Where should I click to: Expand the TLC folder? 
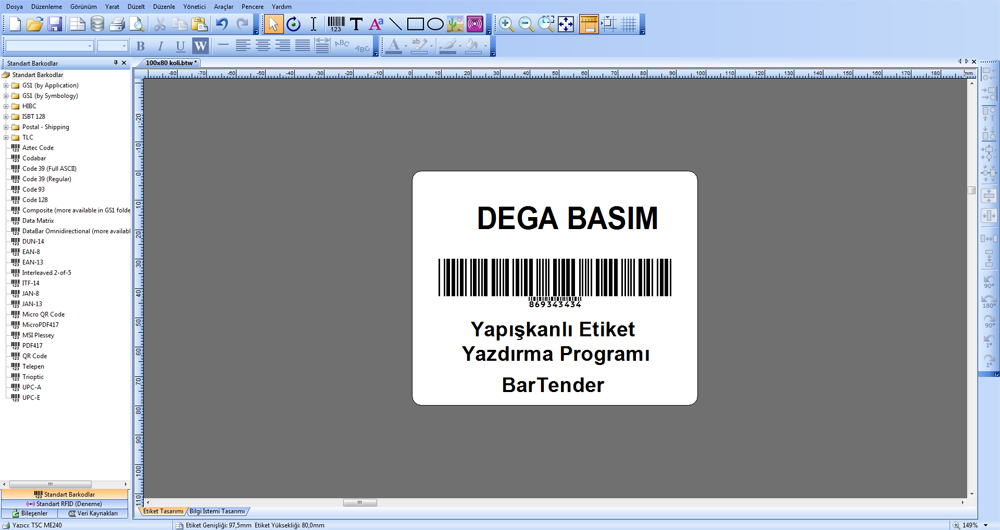click(6, 137)
